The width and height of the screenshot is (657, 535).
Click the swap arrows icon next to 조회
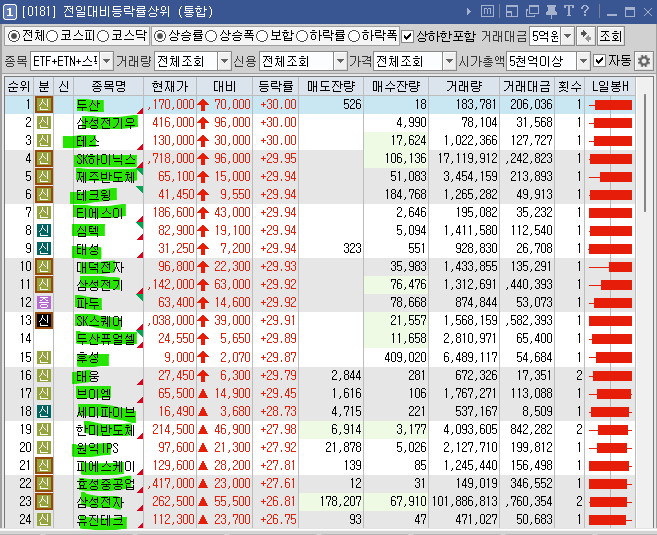(585, 36)
